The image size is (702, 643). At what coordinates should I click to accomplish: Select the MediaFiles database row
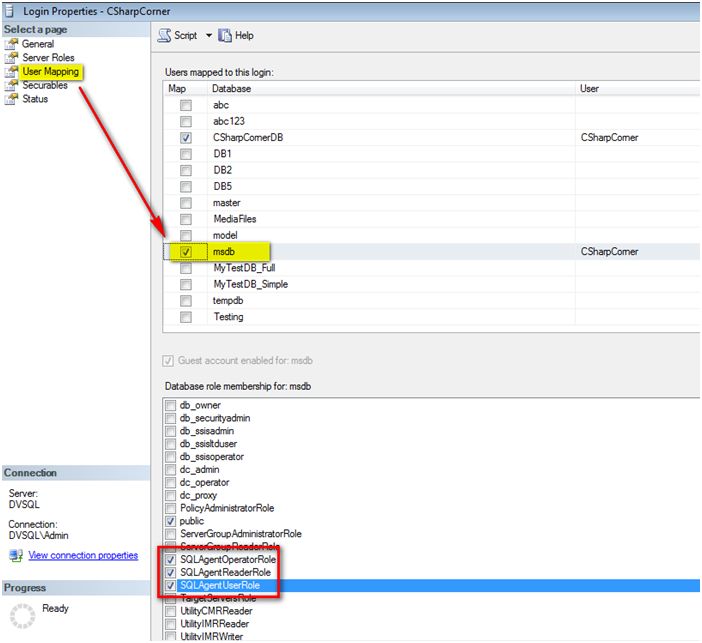pos(432,219)
